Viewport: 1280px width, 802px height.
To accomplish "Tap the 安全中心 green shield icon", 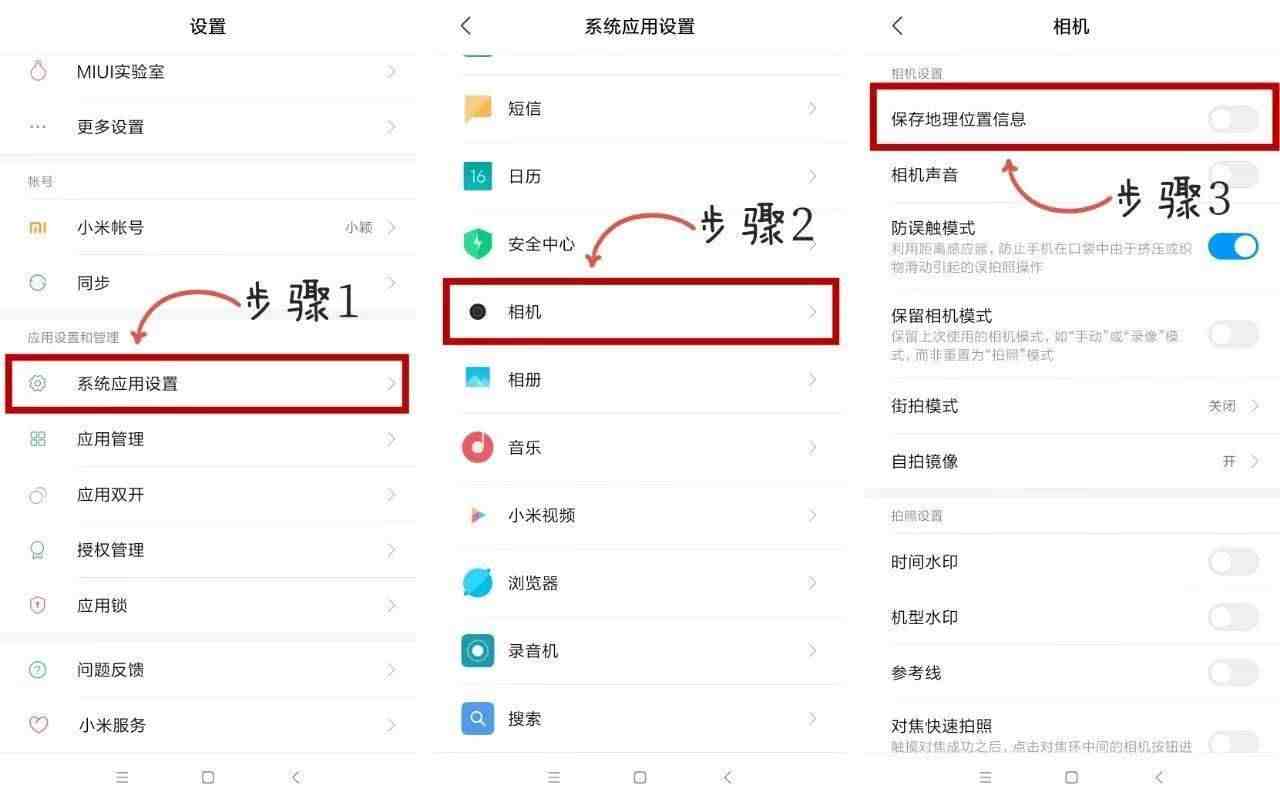I will [x=478, y=244].
